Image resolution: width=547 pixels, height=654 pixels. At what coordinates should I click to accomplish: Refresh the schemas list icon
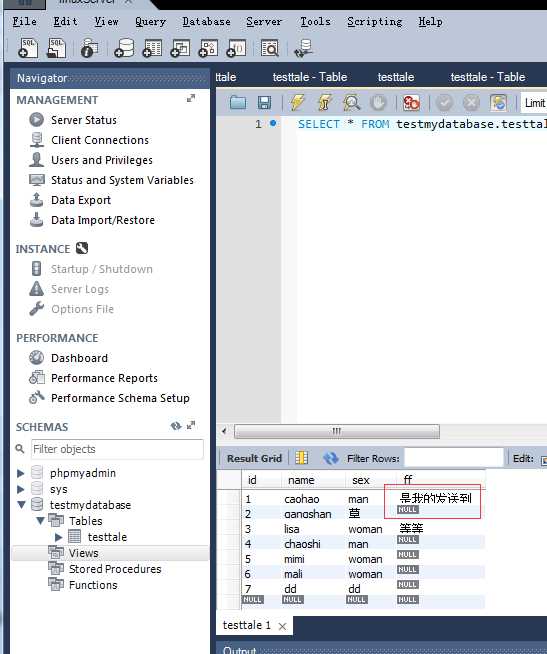tap(176, 426)
